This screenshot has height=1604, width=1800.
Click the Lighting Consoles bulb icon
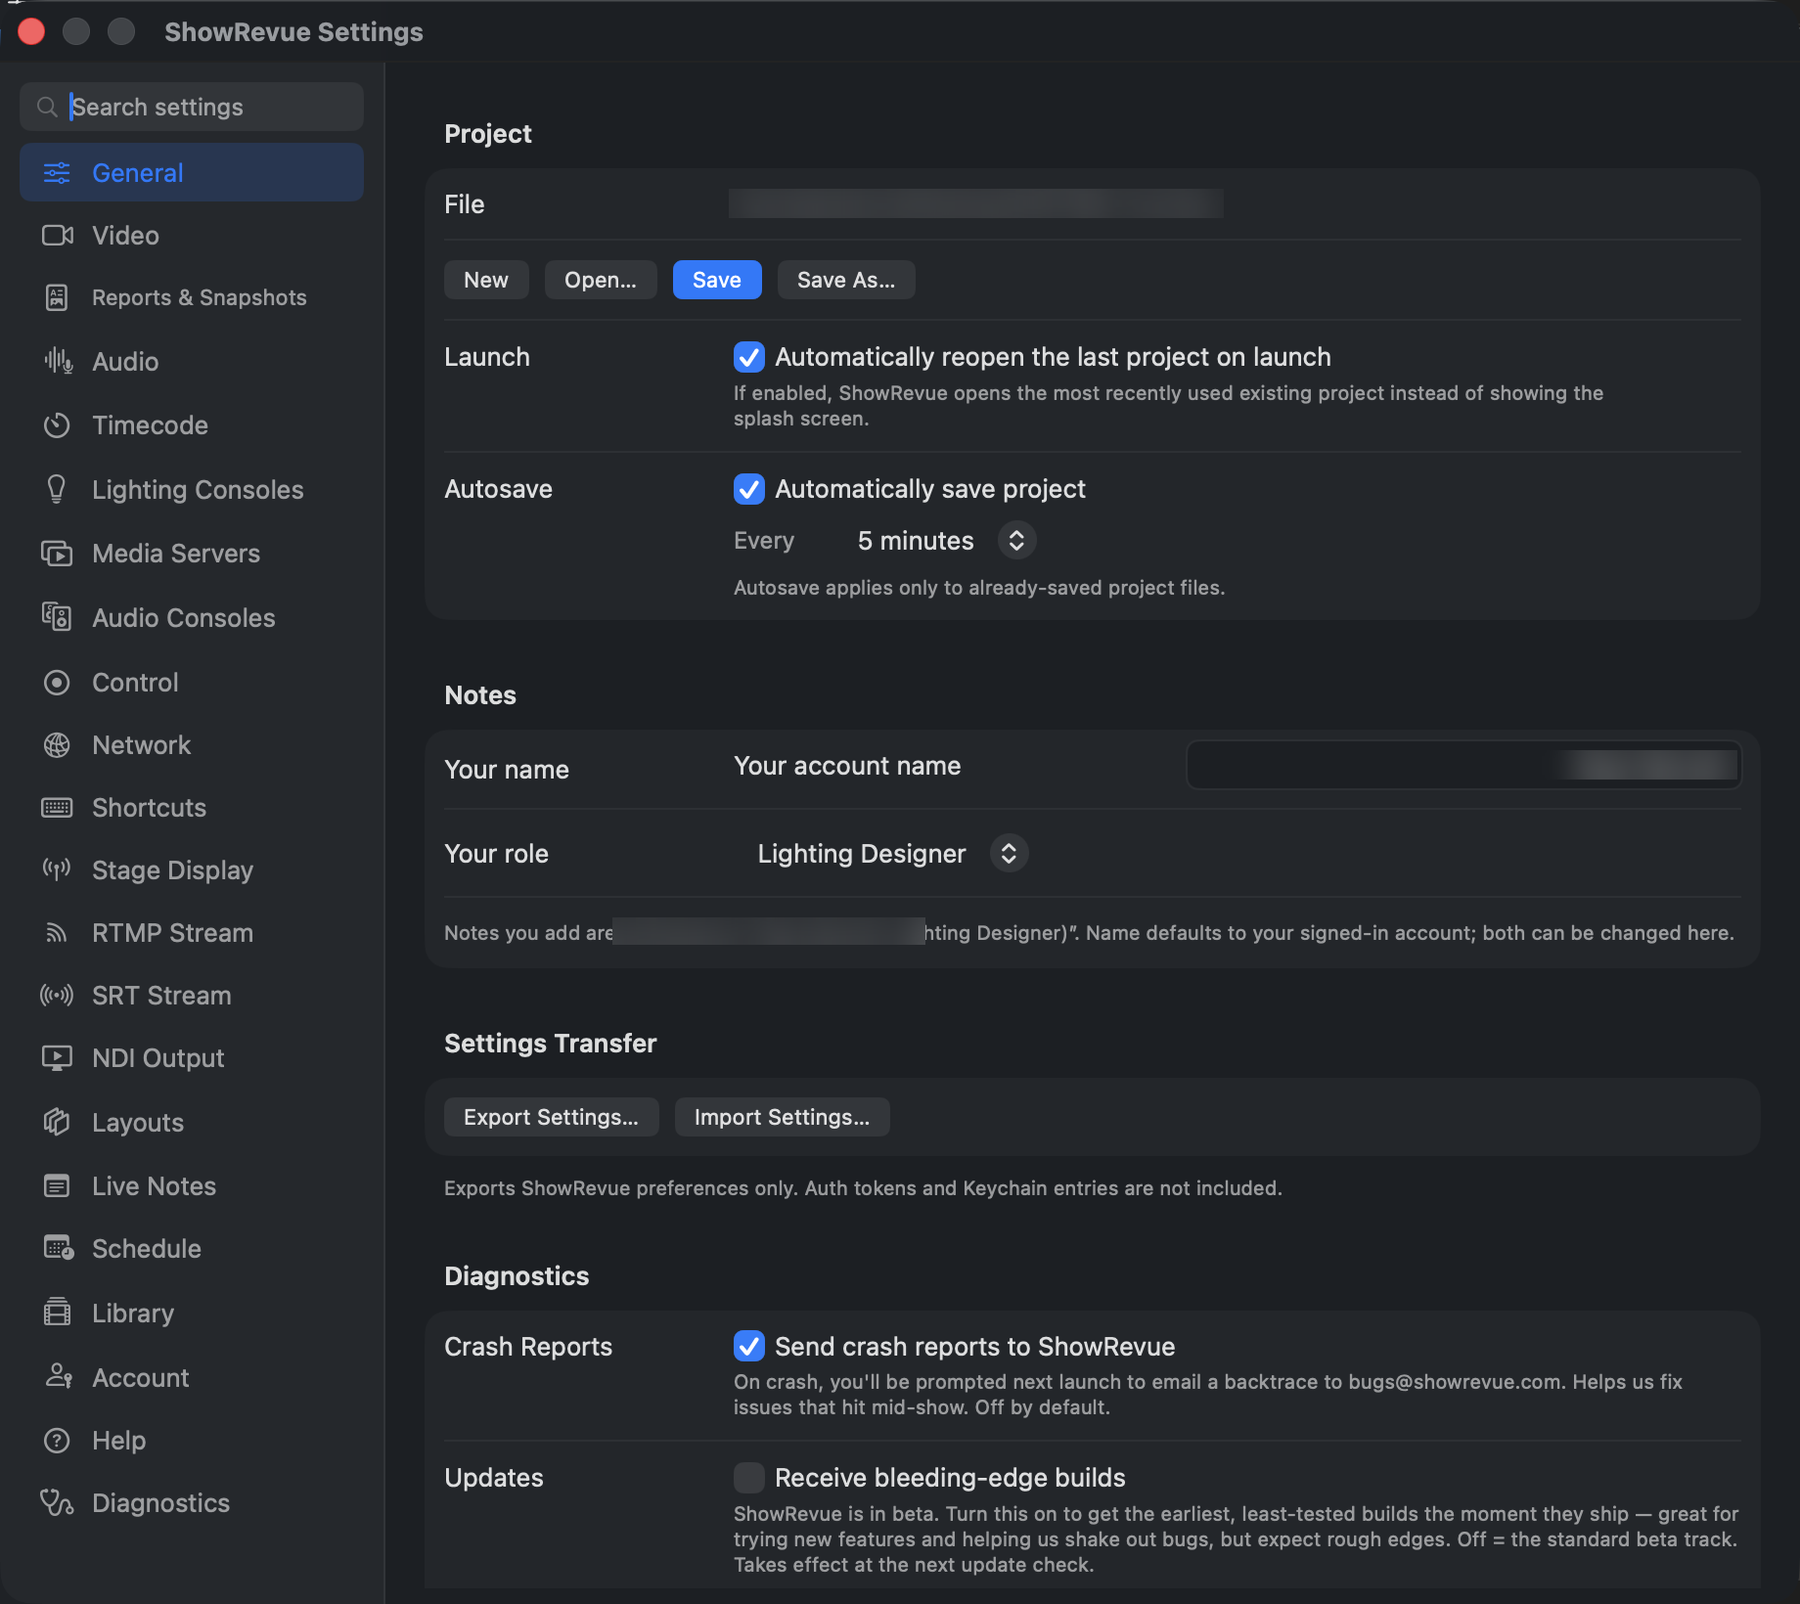57,489
